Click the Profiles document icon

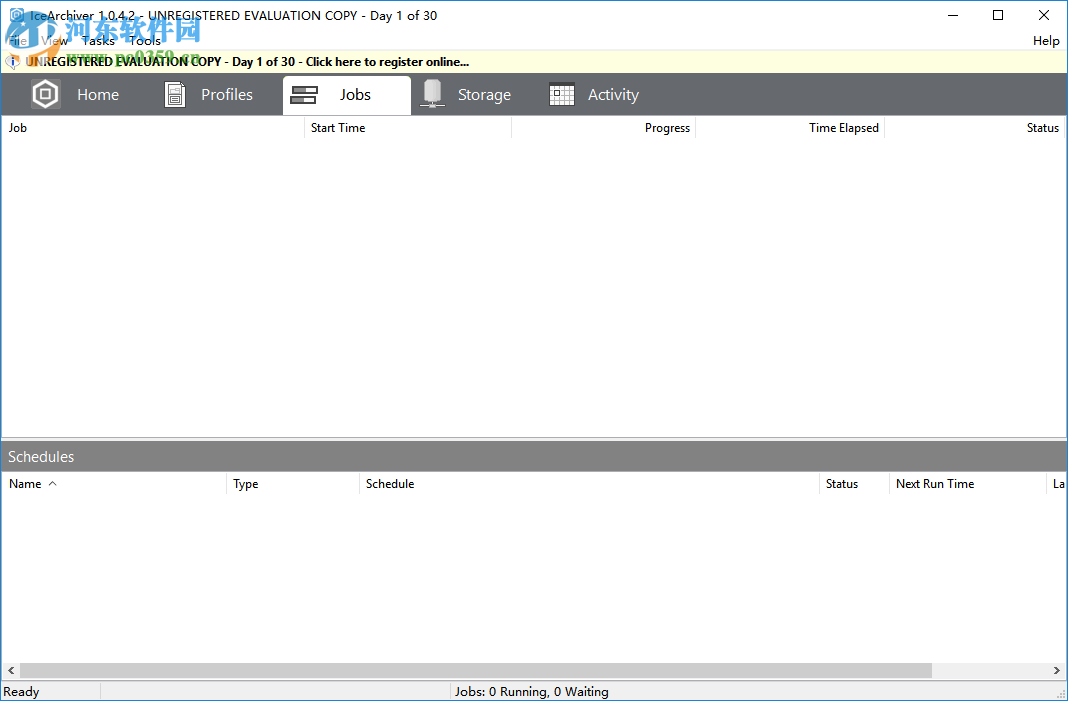175,95
